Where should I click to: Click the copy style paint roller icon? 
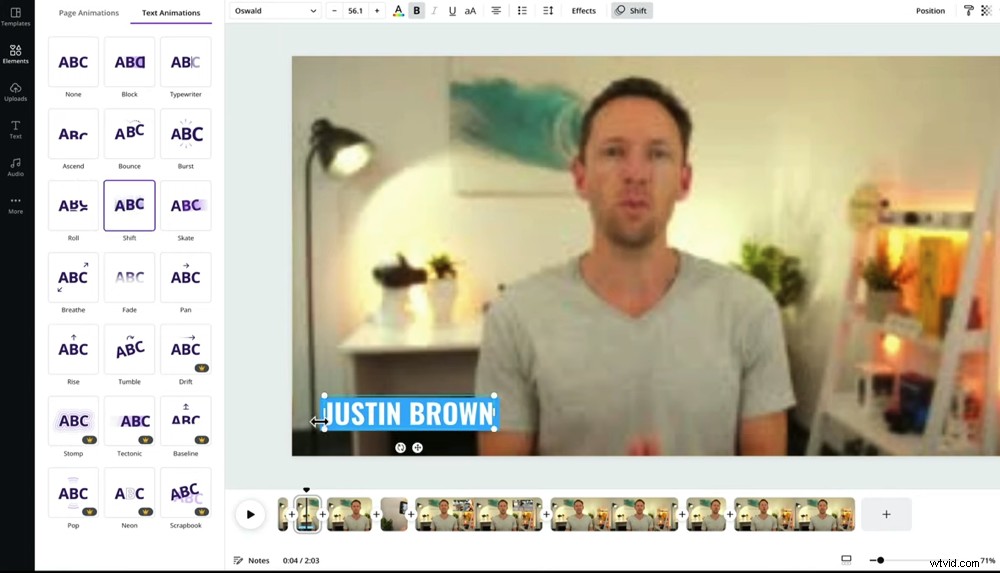coord(968,11)
